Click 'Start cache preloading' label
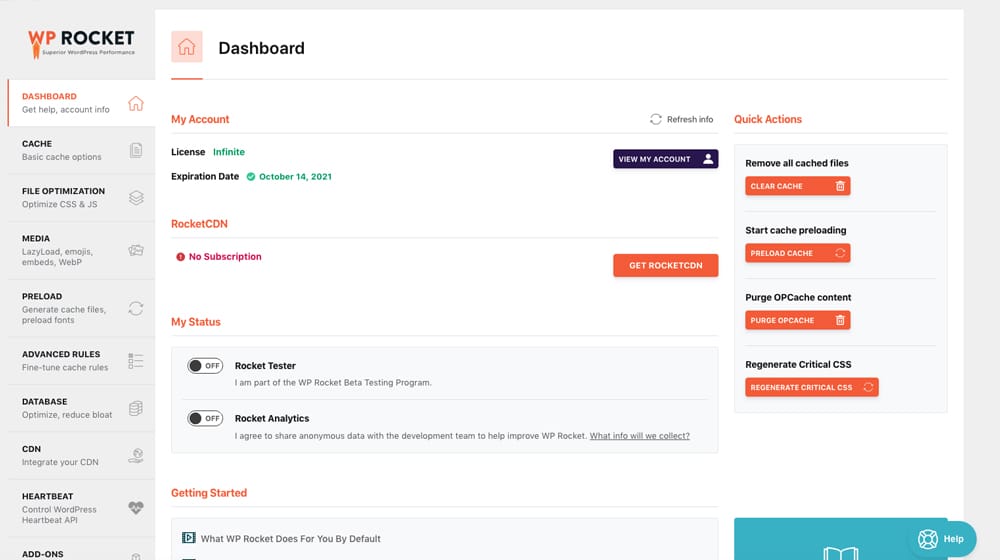The image size is (1000, 560). 796,230
